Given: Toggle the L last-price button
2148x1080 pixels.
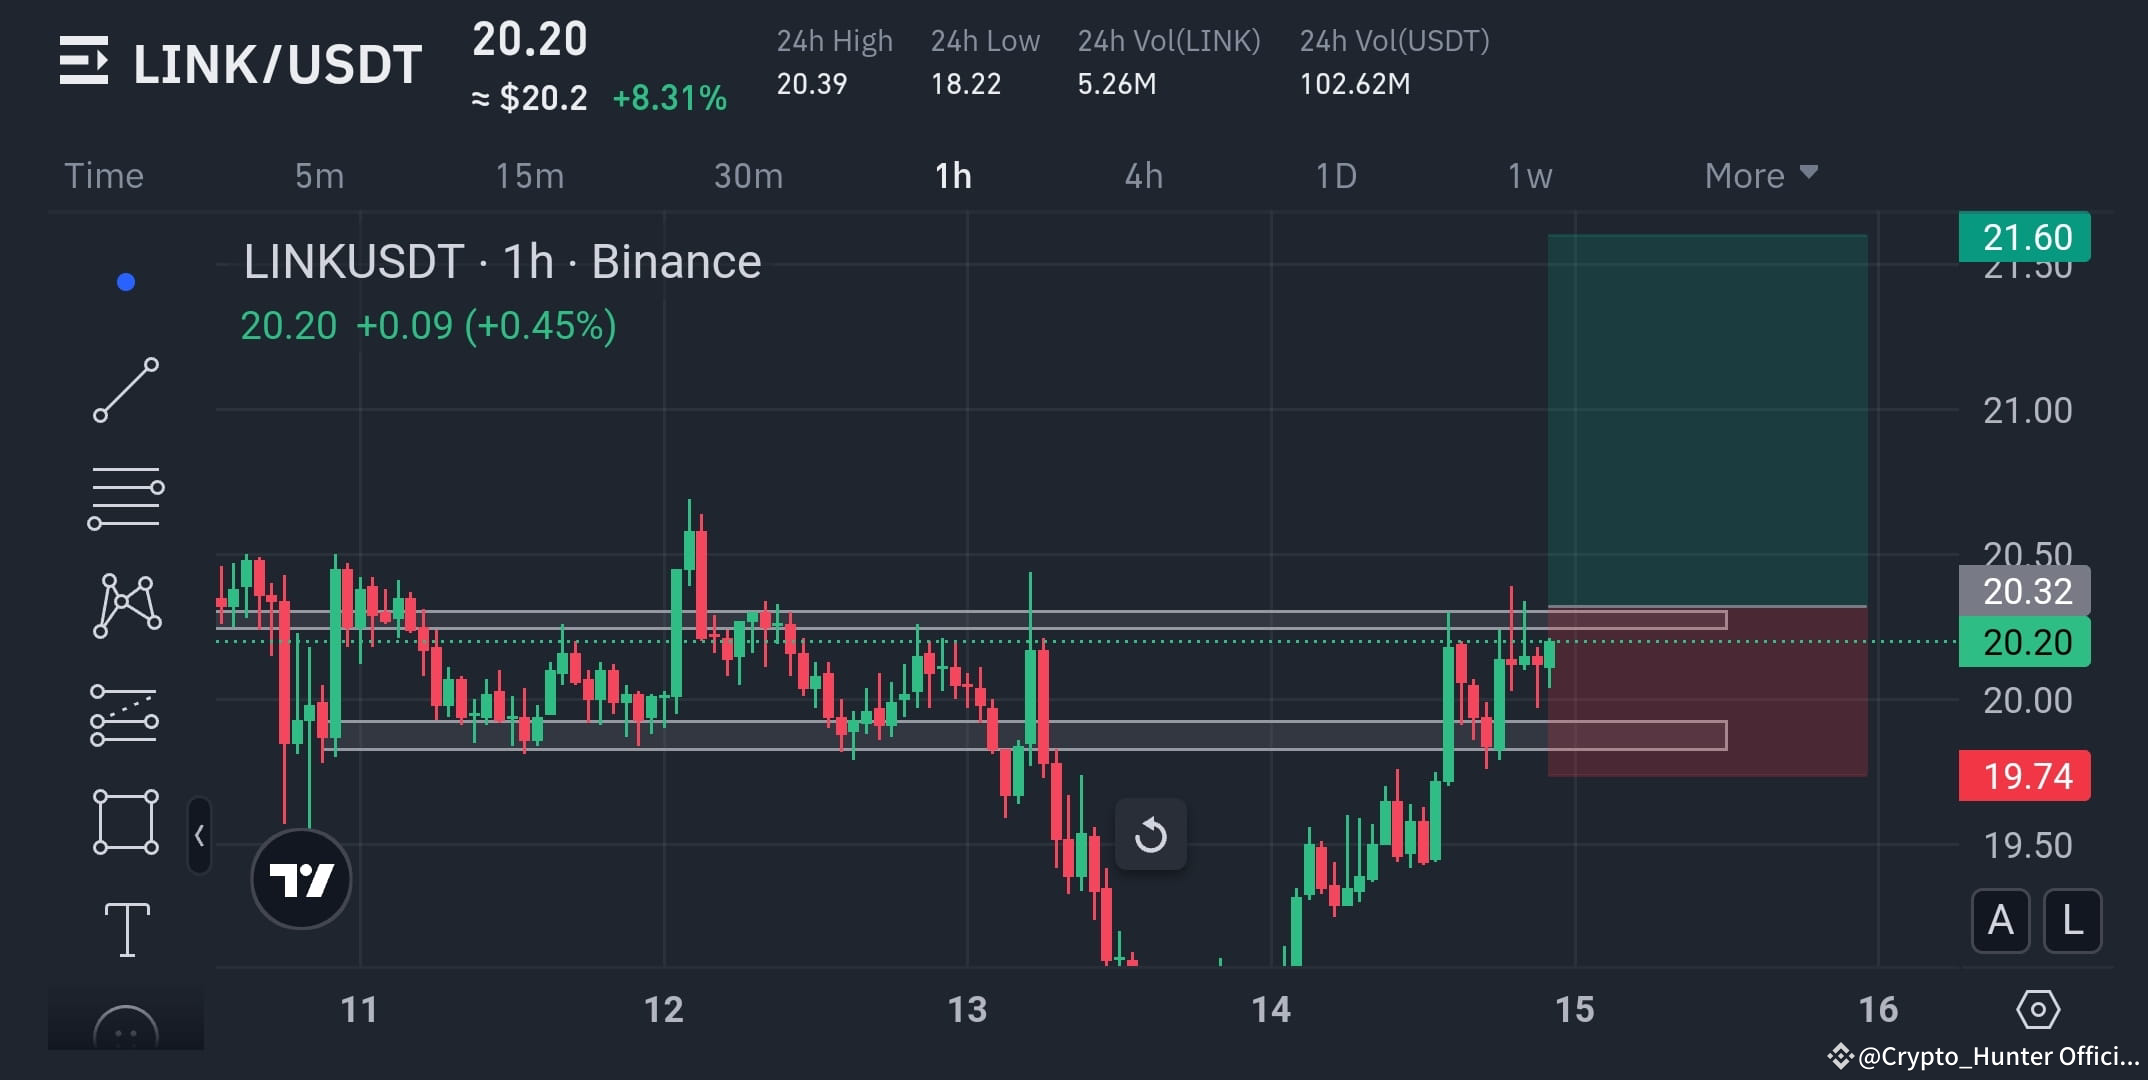Looking at the screenshot, I should click(x=2072, y=922).
